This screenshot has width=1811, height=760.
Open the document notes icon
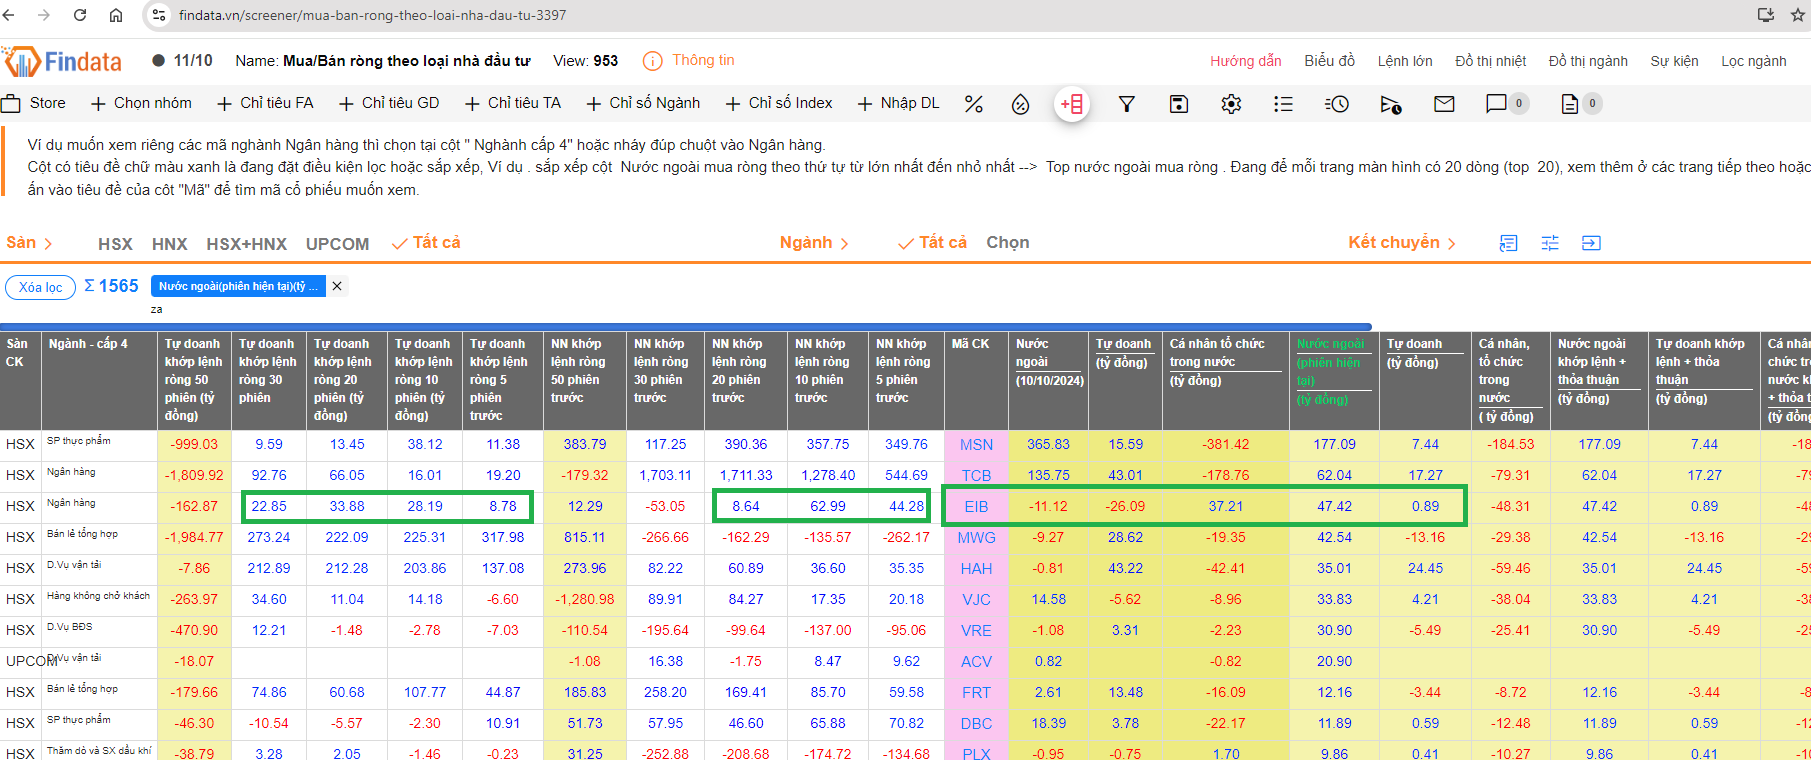point(1570,104)
